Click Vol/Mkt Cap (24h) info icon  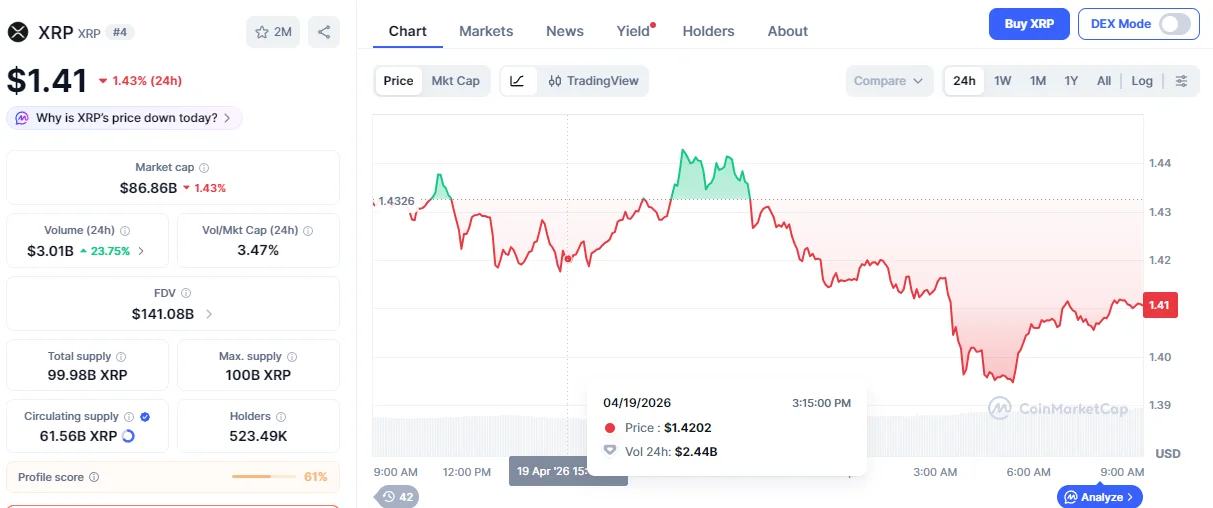click(307, 230)
